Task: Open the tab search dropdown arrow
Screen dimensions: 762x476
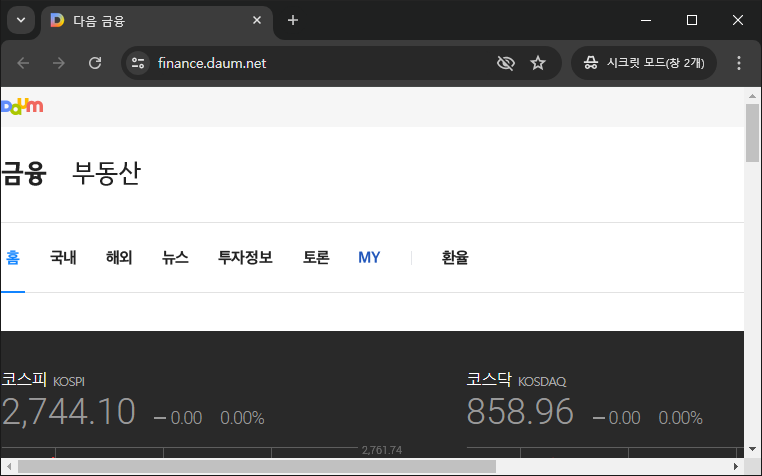Action: [21, 20]
